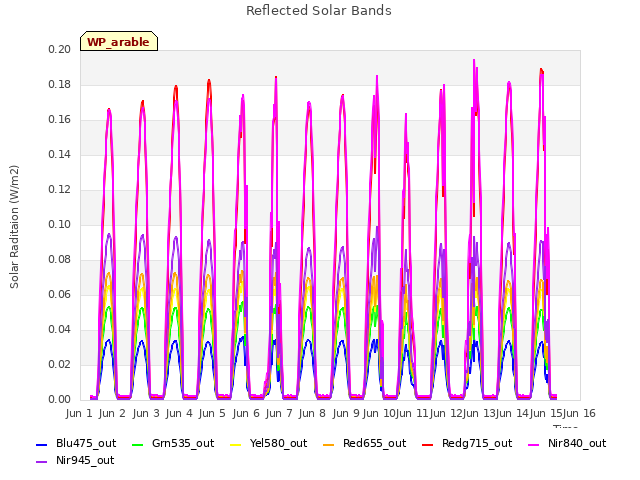The height and width of the screenshot is (480, 640).
Task: Click the Solar Raditaion (W/m2) axis label
Action: pyautogui.click(x=14, y=227)
